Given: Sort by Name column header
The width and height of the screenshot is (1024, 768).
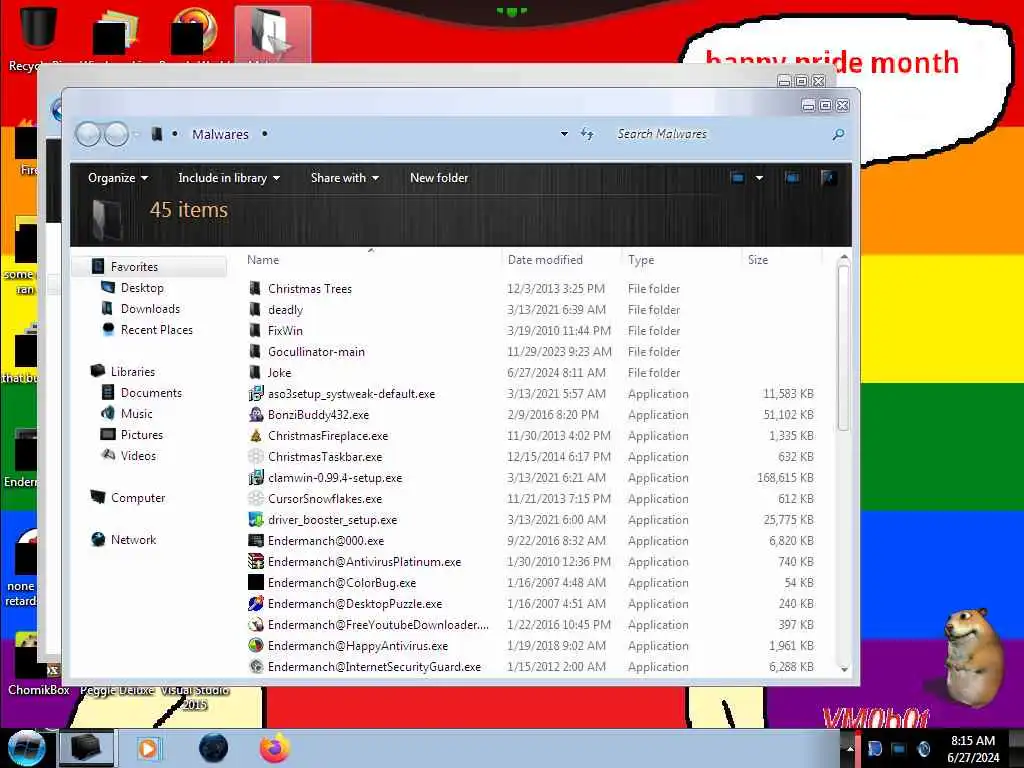Looking at the screenshot, I should pyautogui.click(x=263, y=260).
